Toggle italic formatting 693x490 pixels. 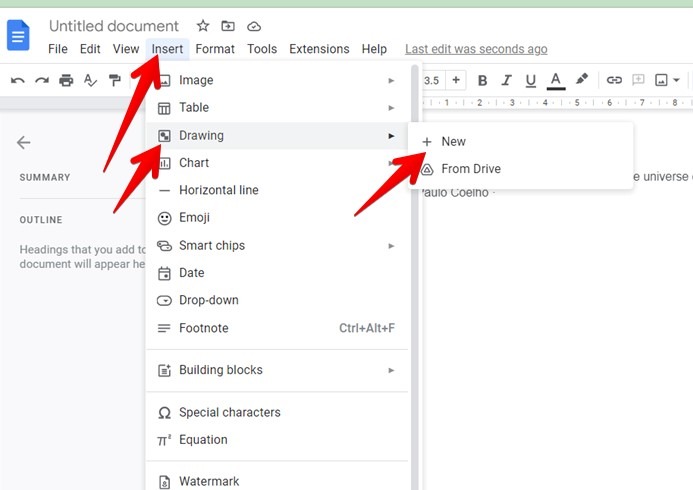(506, 80)
